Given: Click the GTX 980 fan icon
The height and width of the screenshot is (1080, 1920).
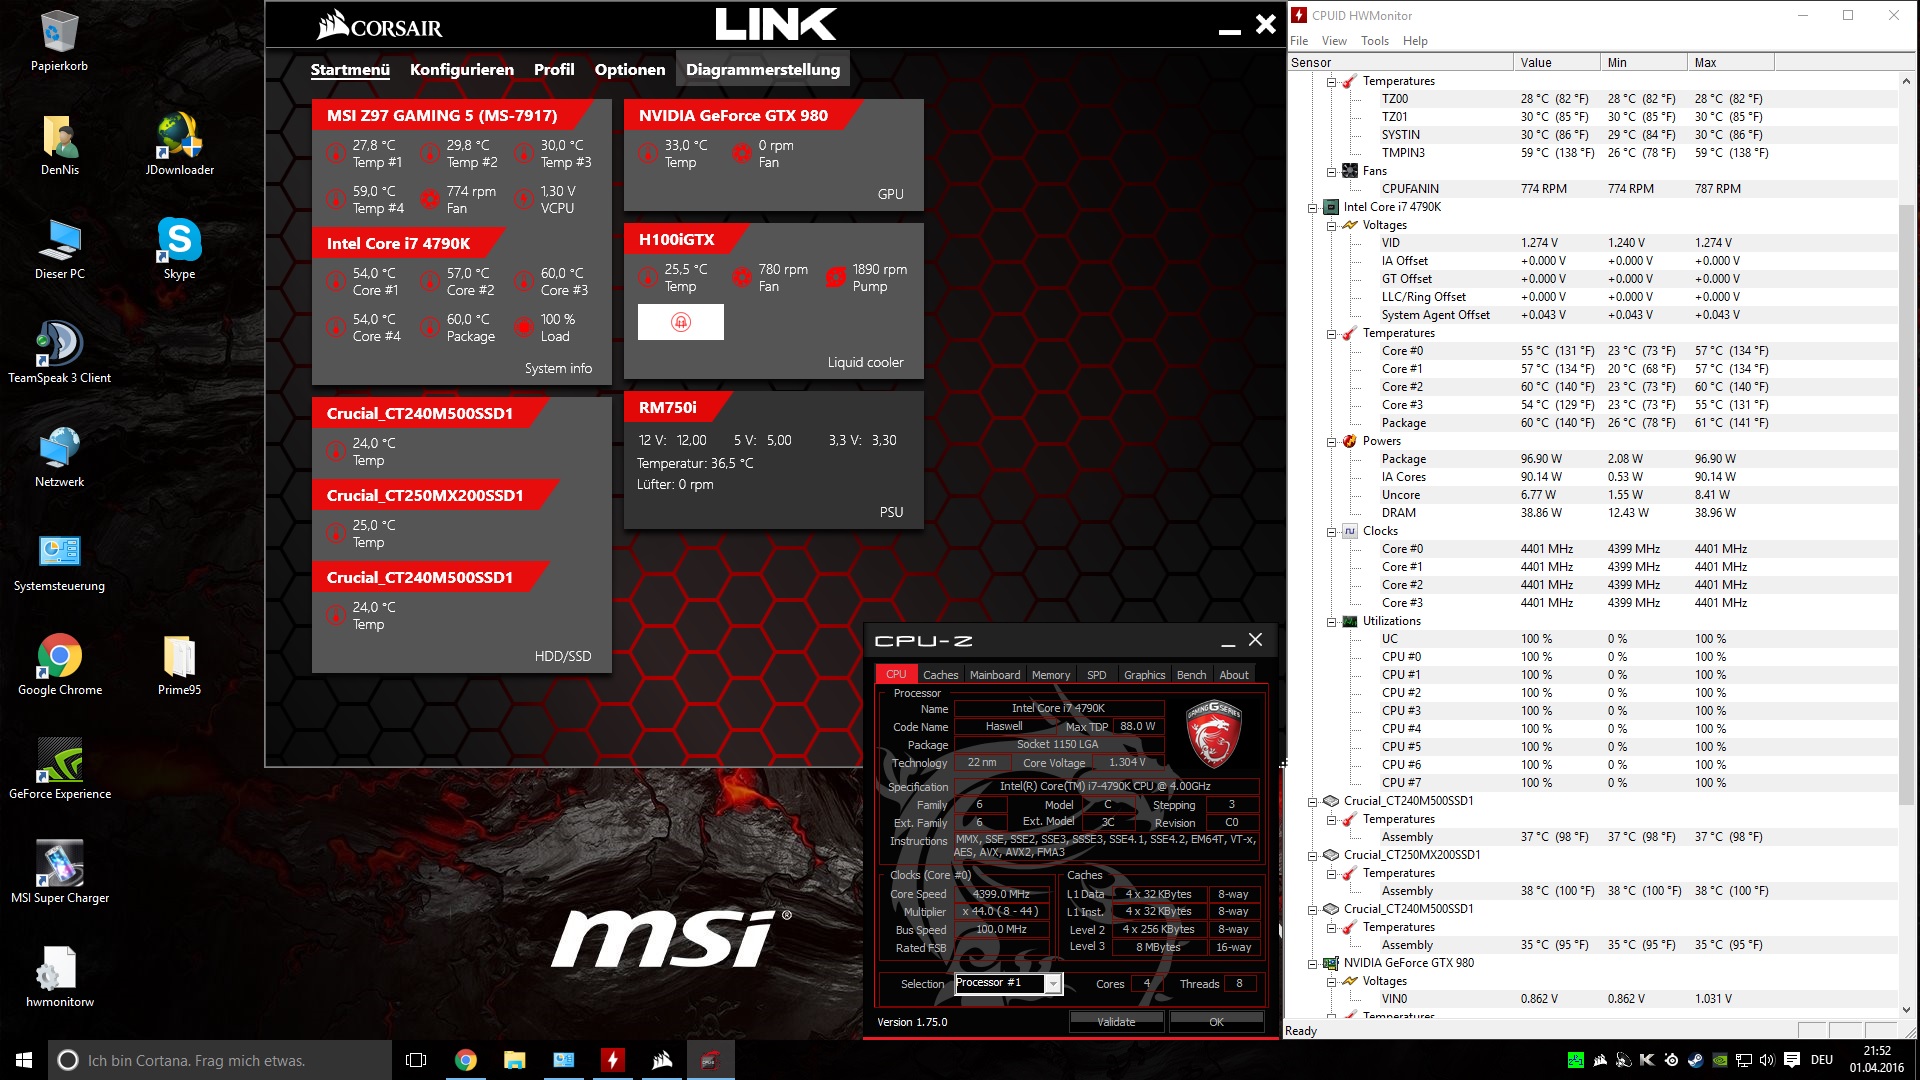Looking at the screenshot, I should (742, 154).
